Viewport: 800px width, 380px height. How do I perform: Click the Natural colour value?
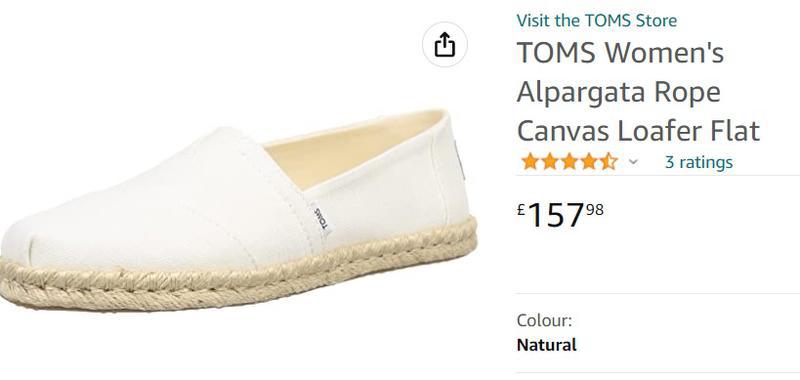(x=546, y=345)
